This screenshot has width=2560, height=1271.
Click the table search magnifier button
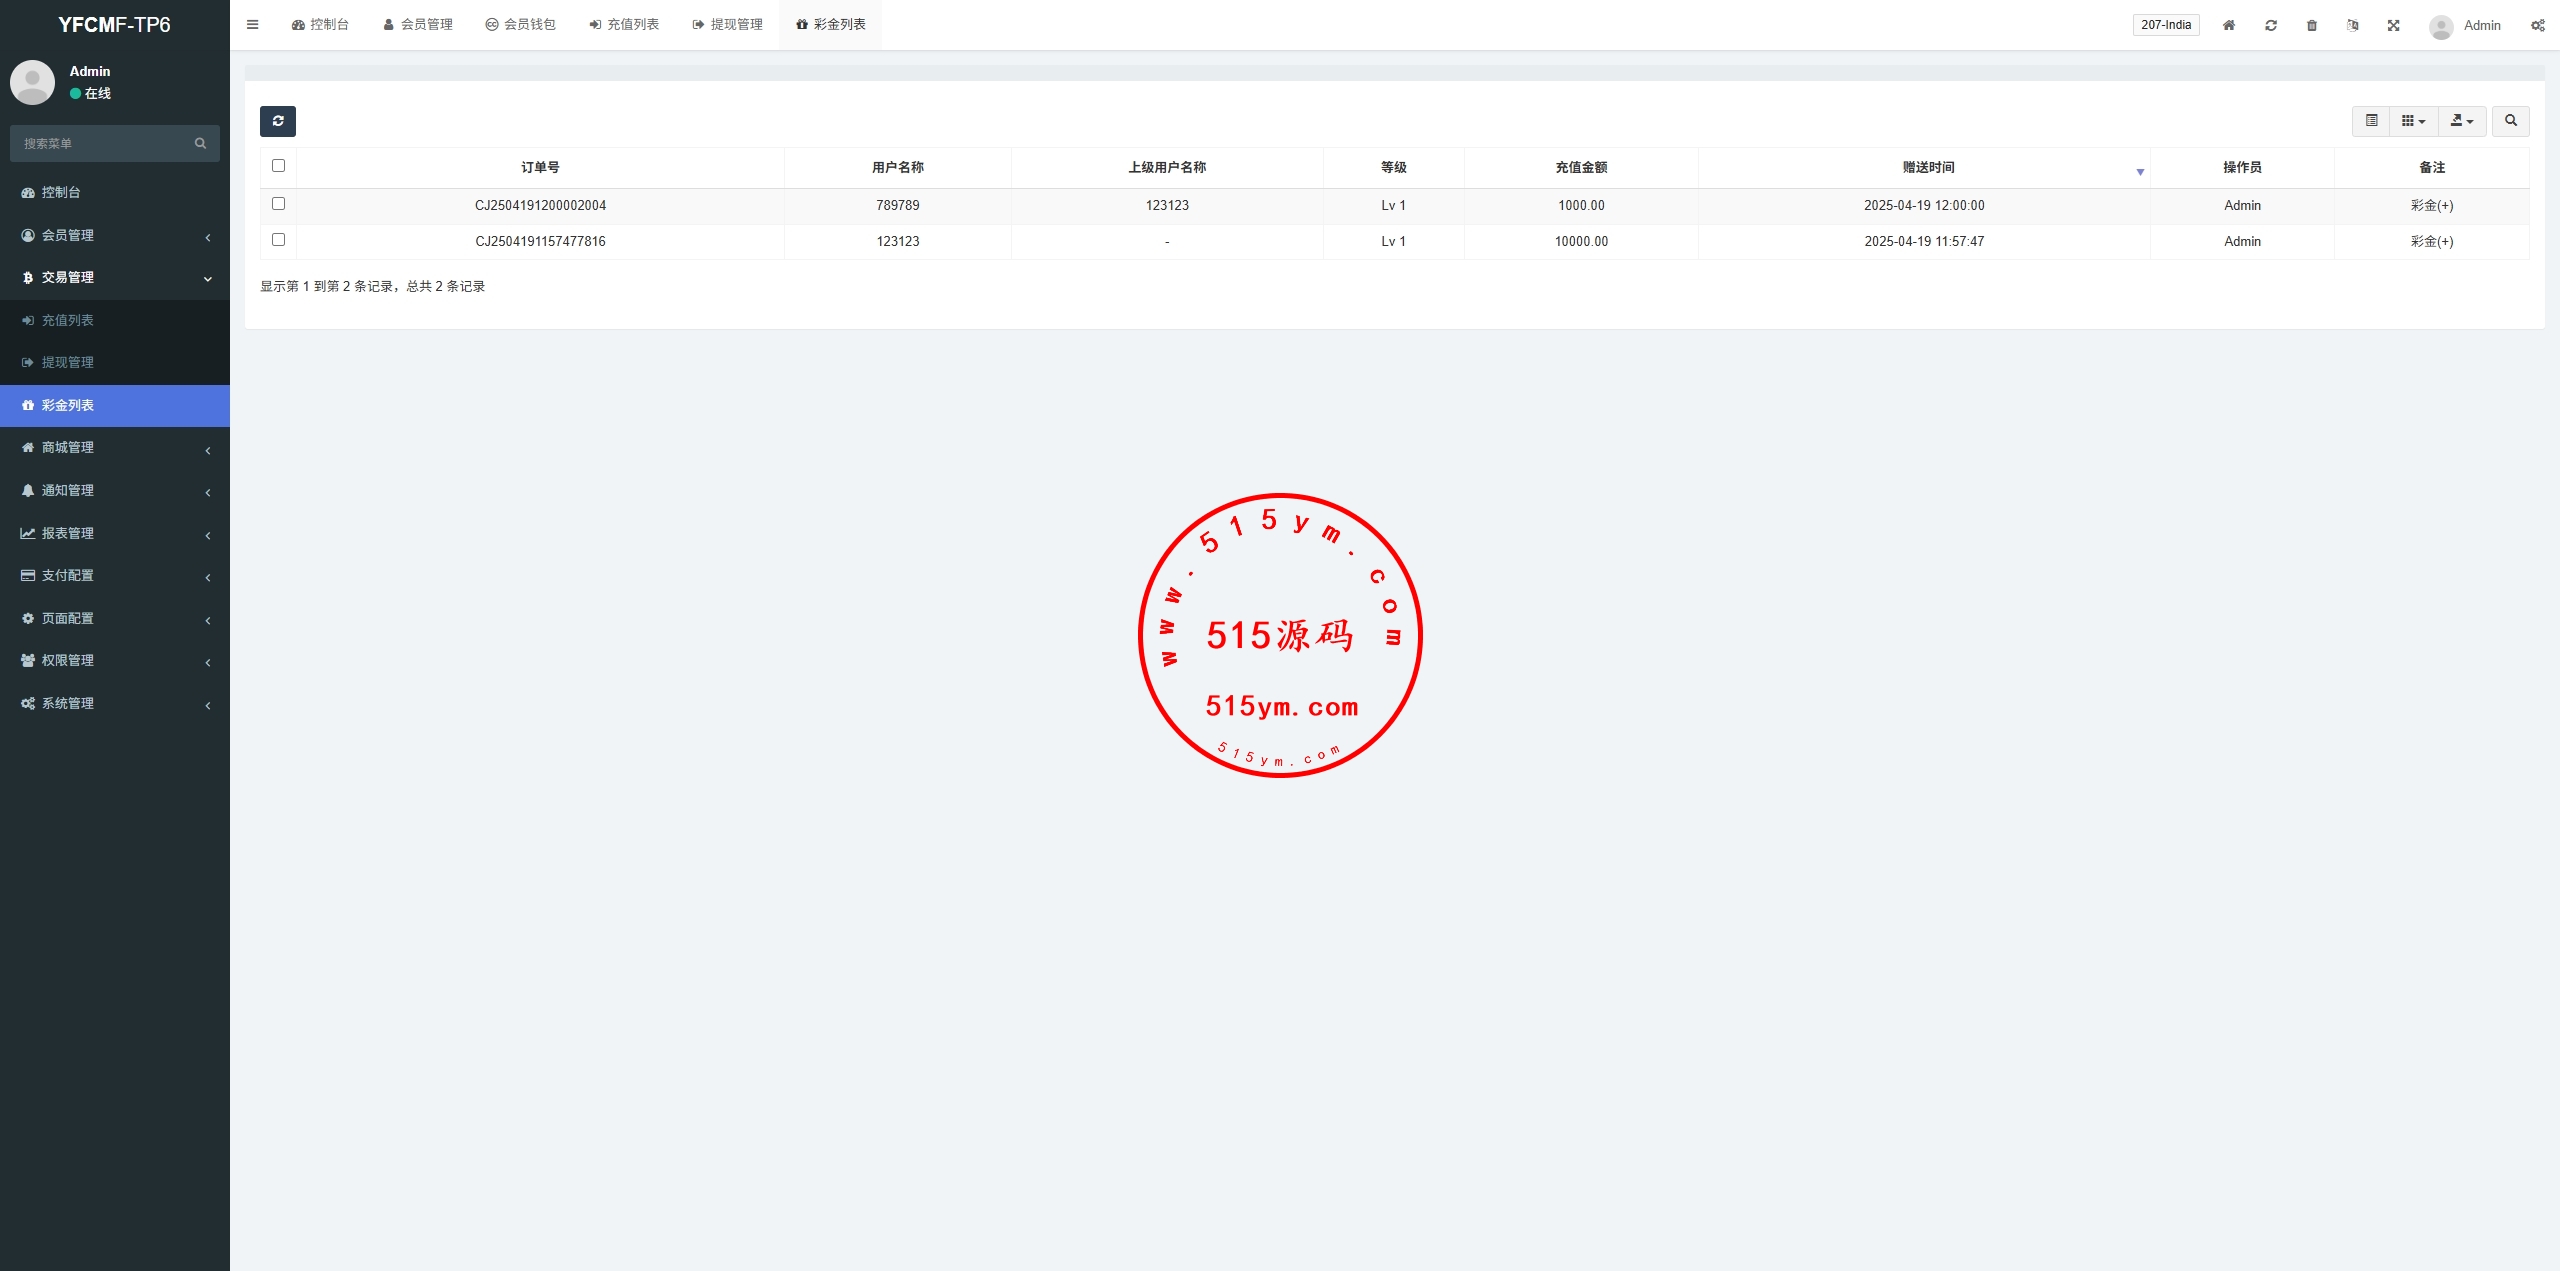2511,121
